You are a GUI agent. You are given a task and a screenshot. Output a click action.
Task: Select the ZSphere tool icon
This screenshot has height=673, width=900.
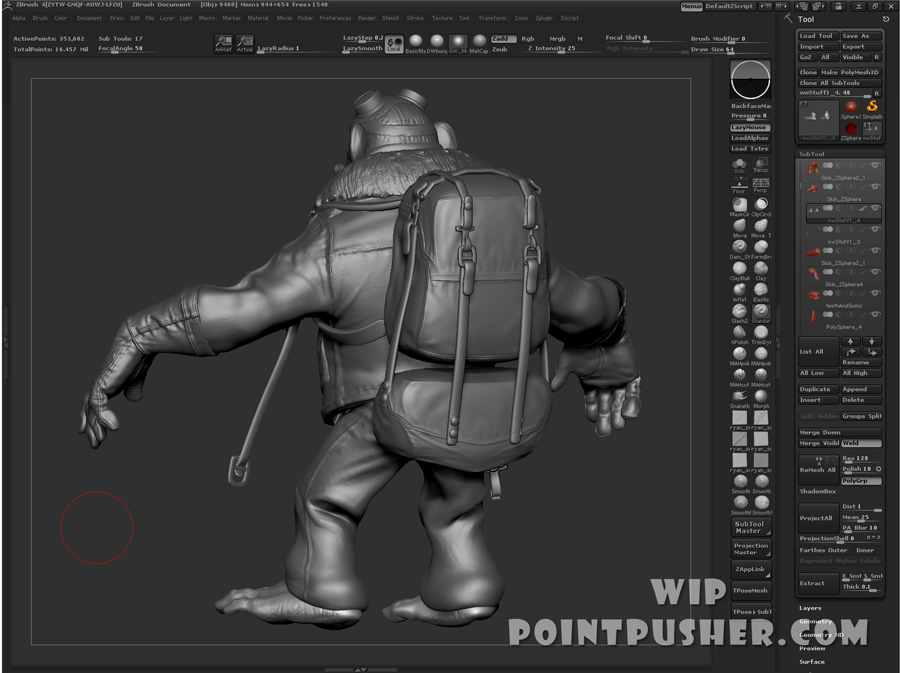(851, 130)
